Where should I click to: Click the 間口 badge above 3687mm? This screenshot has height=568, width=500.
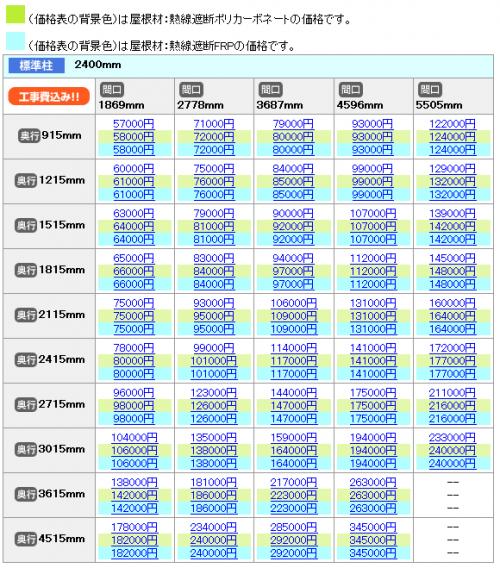pos(270,89)
